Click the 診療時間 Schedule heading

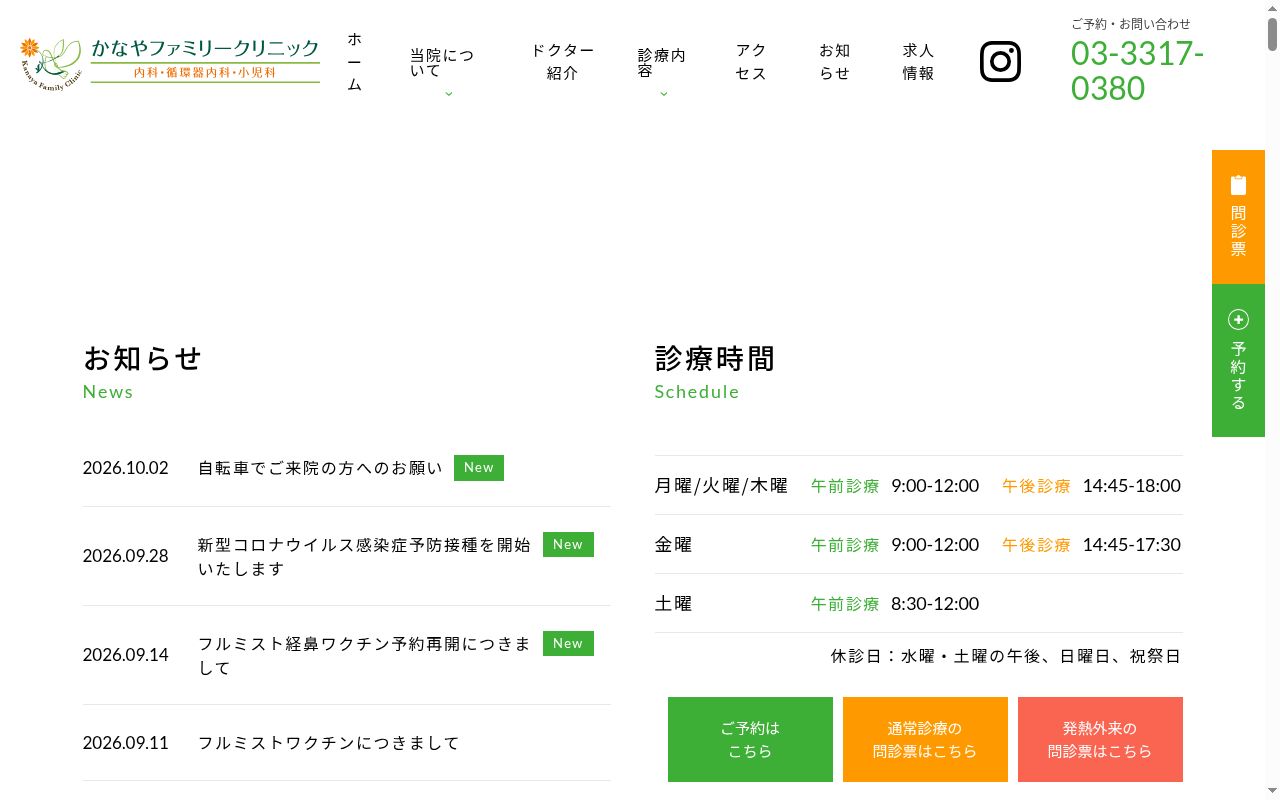tap(715, 372)
